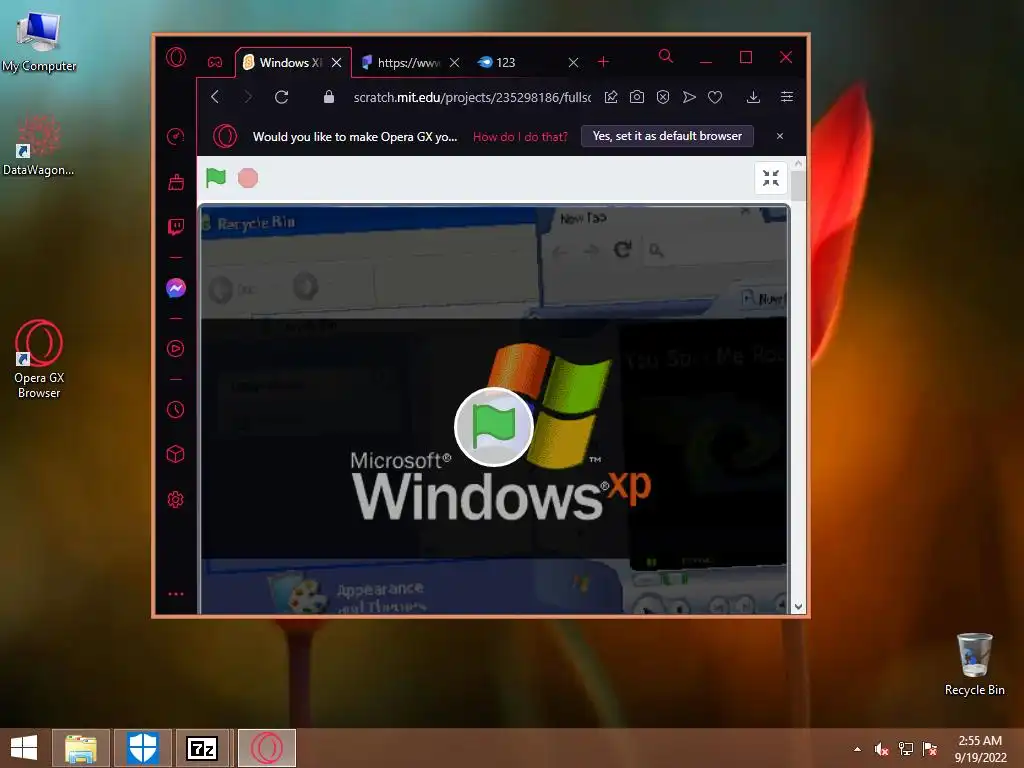This screenshot has width=1024, height=768.
Task: Go forward to next page
Action: [248, 97]
